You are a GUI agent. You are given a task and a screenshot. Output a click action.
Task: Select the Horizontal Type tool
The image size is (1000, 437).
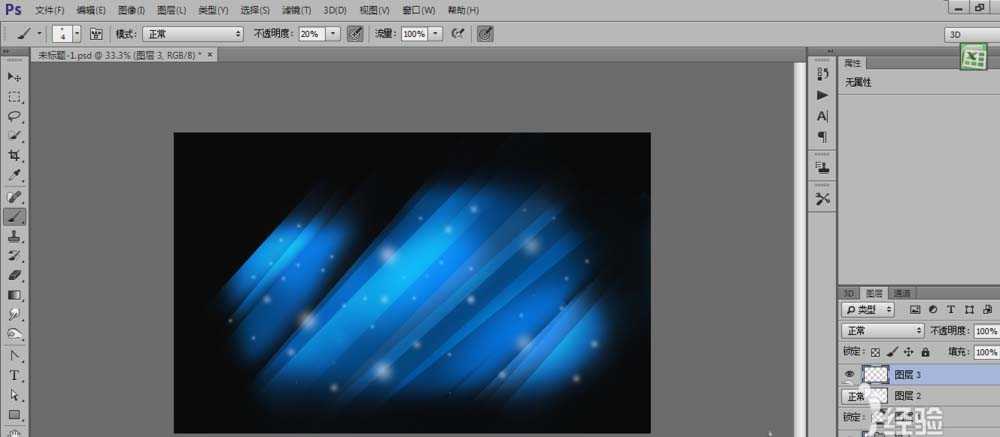click(x=15, y=375)
